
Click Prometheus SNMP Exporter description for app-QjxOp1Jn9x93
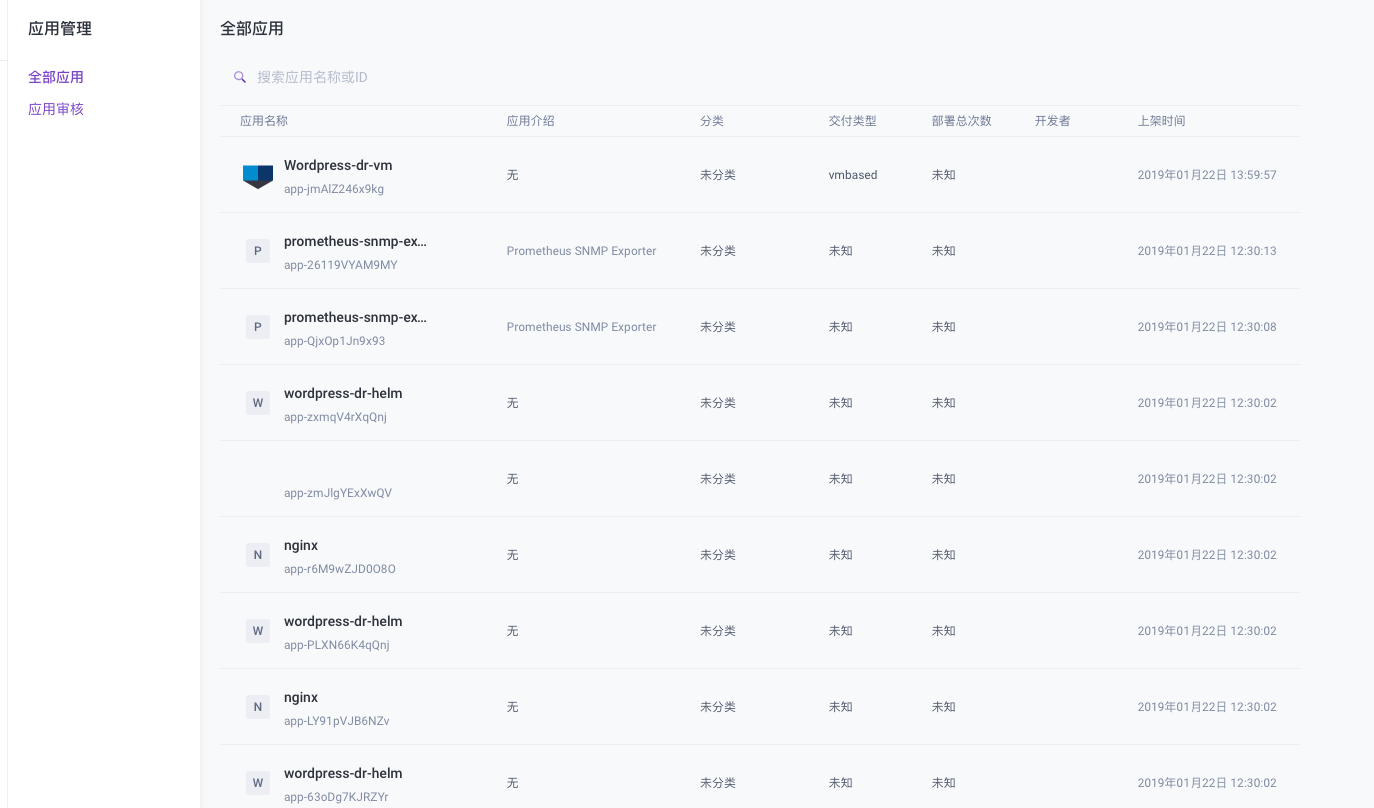582,327
